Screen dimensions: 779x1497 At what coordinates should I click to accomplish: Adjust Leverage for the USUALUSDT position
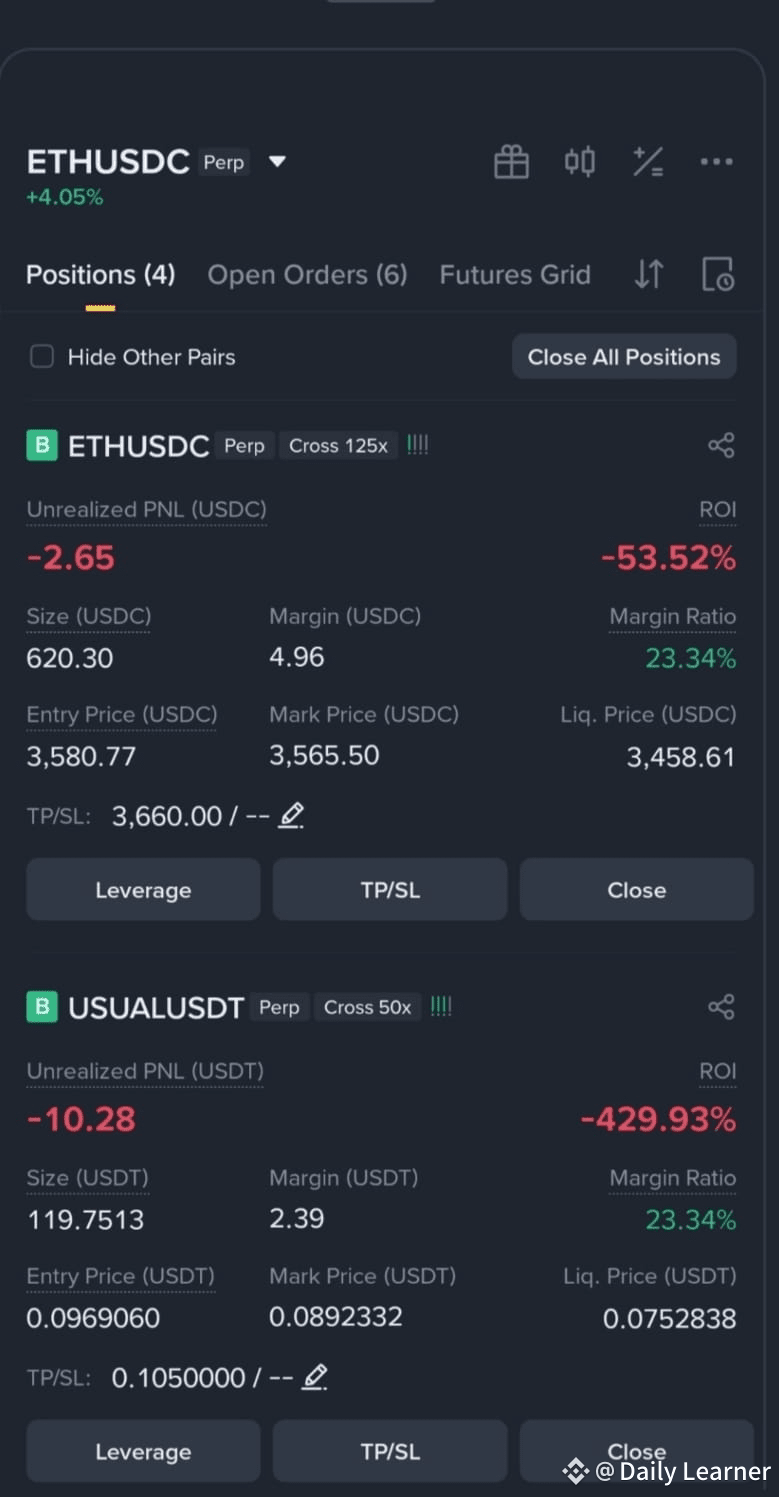point(143,1451)
